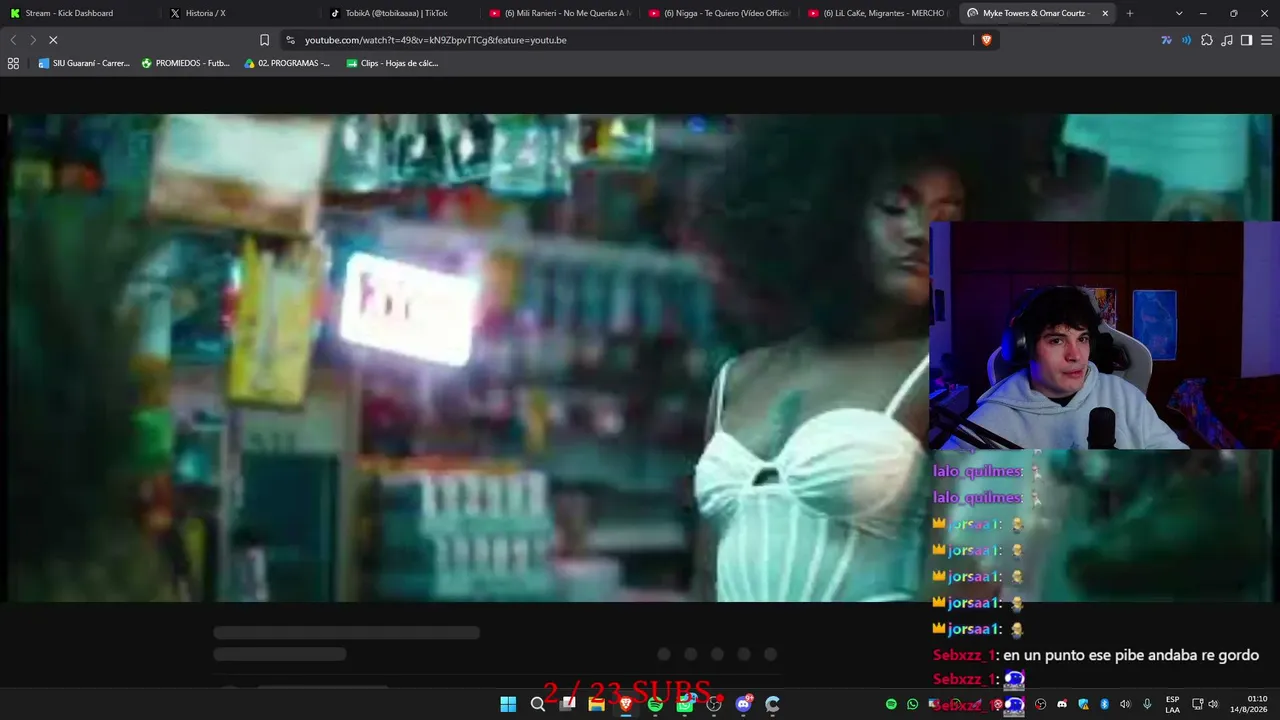
Task: Click the OBS icon in system tray
Action: coord(1041,704)
